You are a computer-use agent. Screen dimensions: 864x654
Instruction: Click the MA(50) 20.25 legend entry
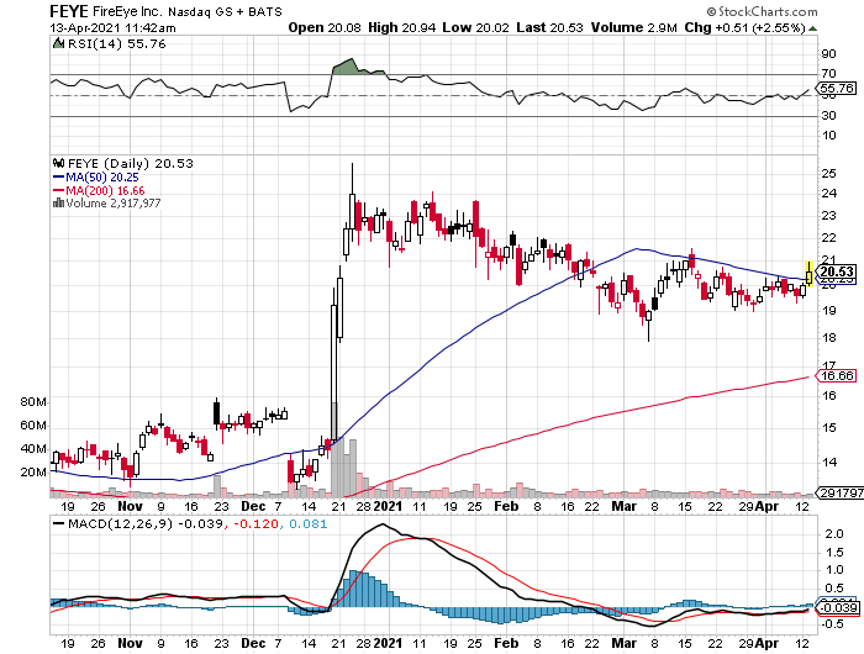click(96, 177)
